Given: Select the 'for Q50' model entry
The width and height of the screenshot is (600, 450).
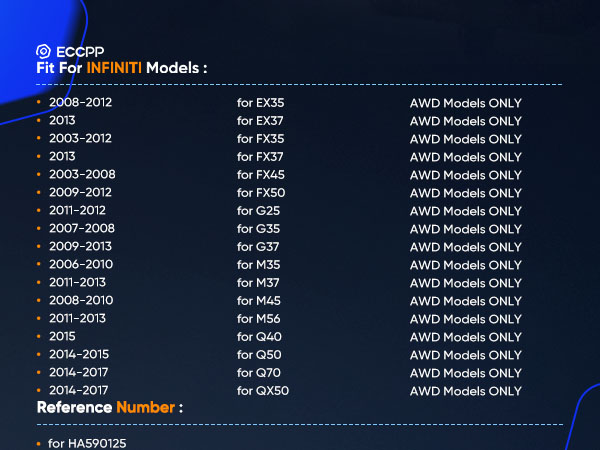Looking at the screenshot, I should [258, 355].
